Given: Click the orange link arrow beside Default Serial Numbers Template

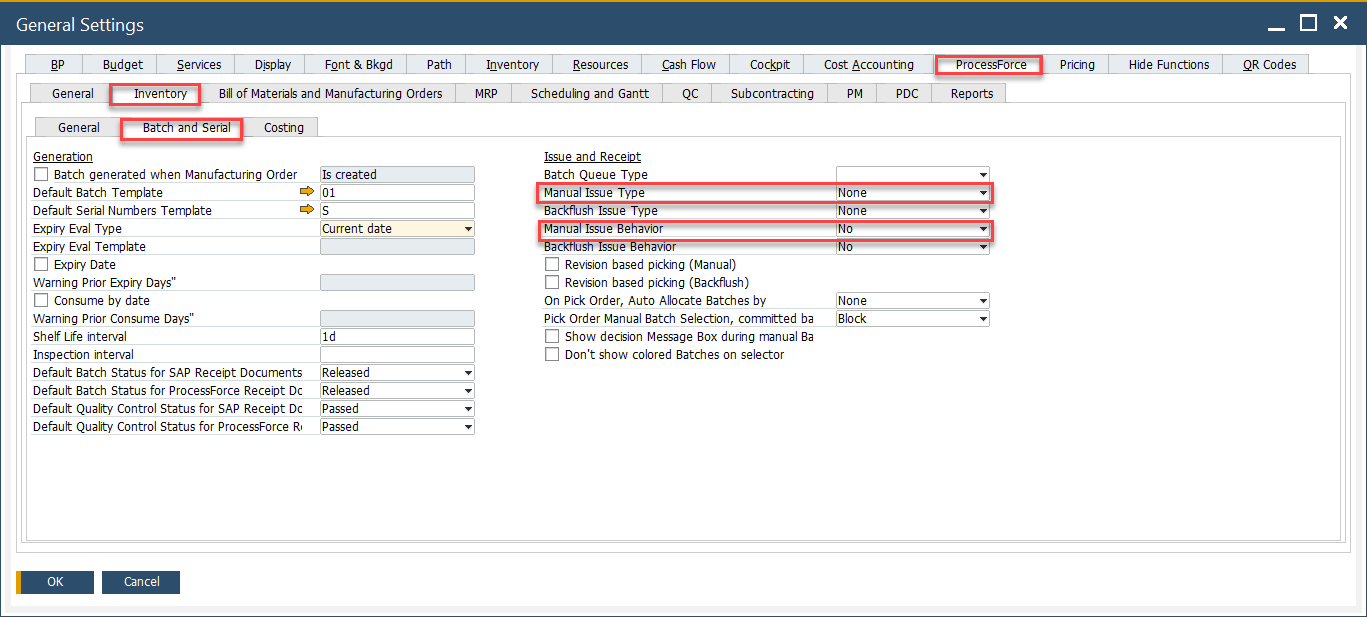Looking at the screenshot, I should (x=308, y=210).
